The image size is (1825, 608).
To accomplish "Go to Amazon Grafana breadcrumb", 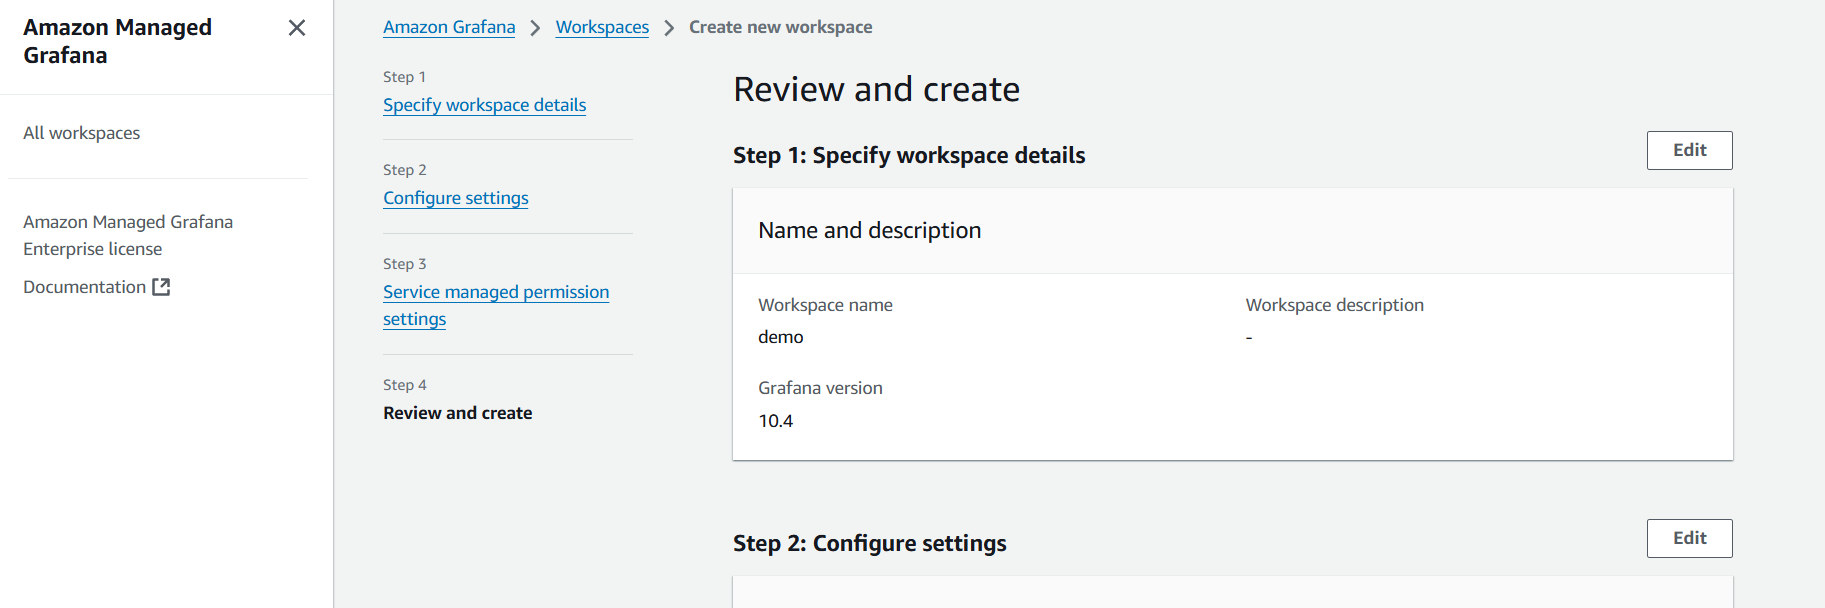I will (449, 27).
